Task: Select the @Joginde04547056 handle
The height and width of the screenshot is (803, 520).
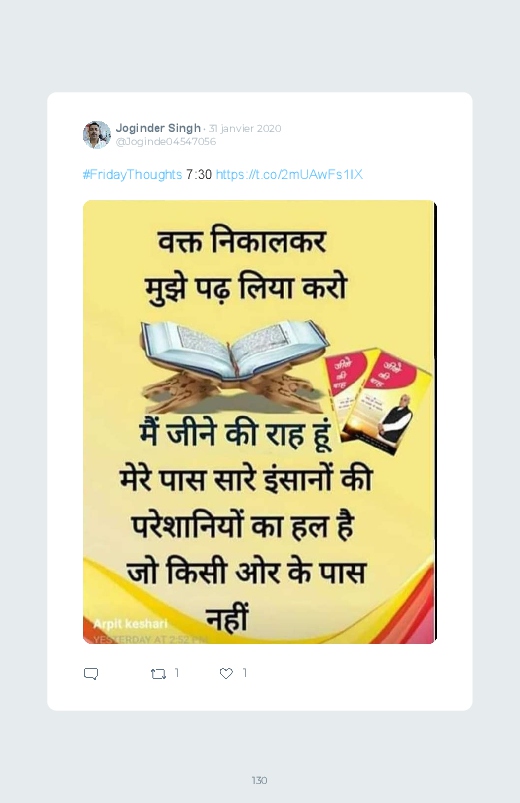Action: (166, 141)
